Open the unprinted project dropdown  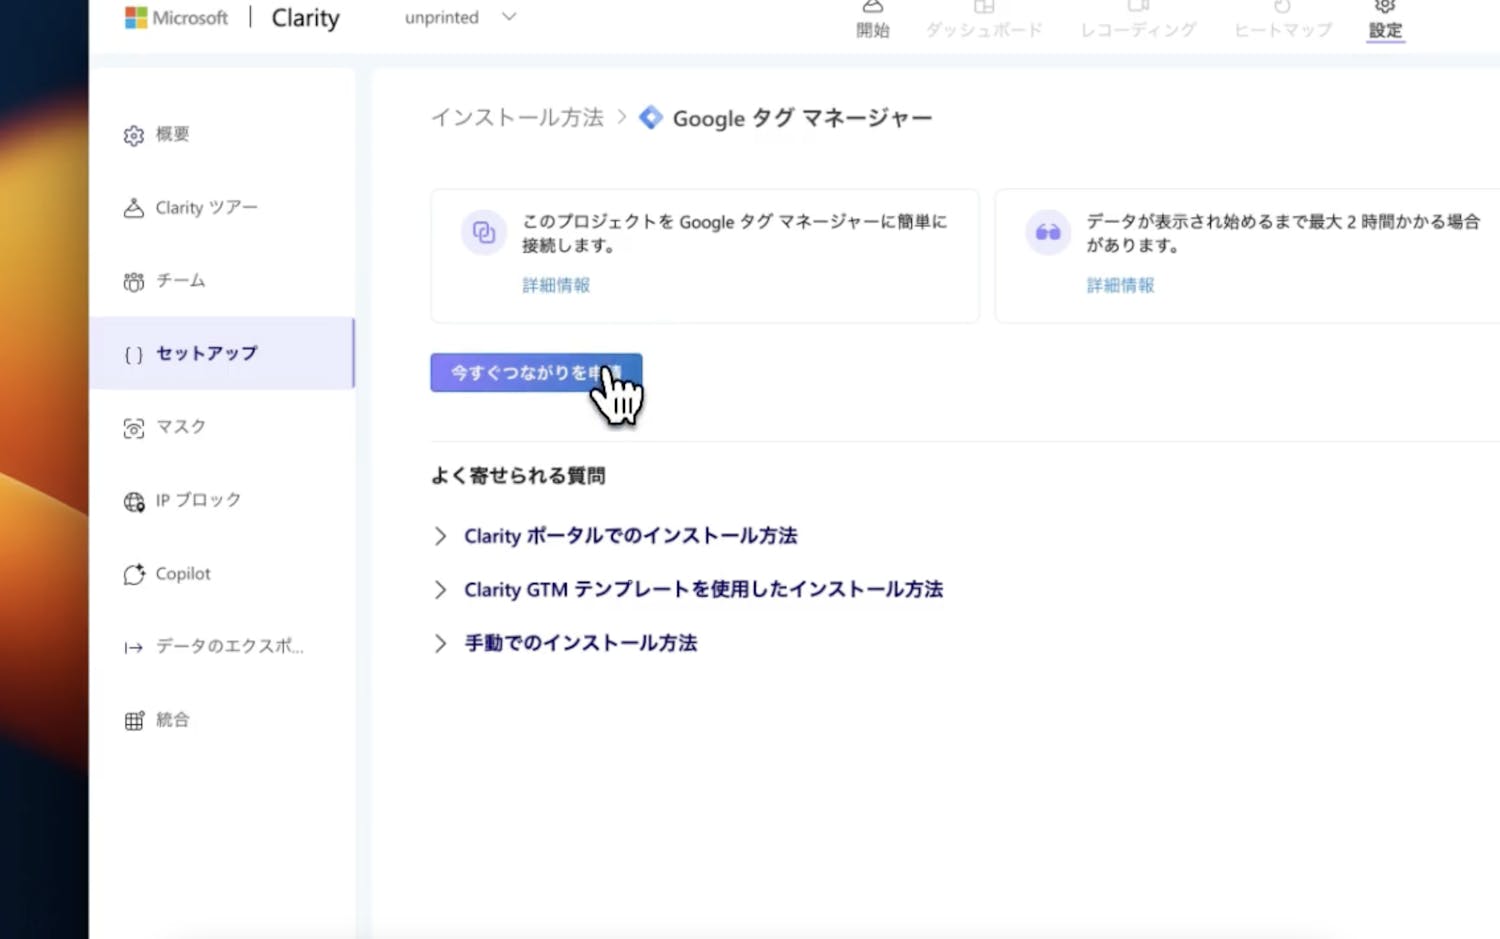point(460,17)
